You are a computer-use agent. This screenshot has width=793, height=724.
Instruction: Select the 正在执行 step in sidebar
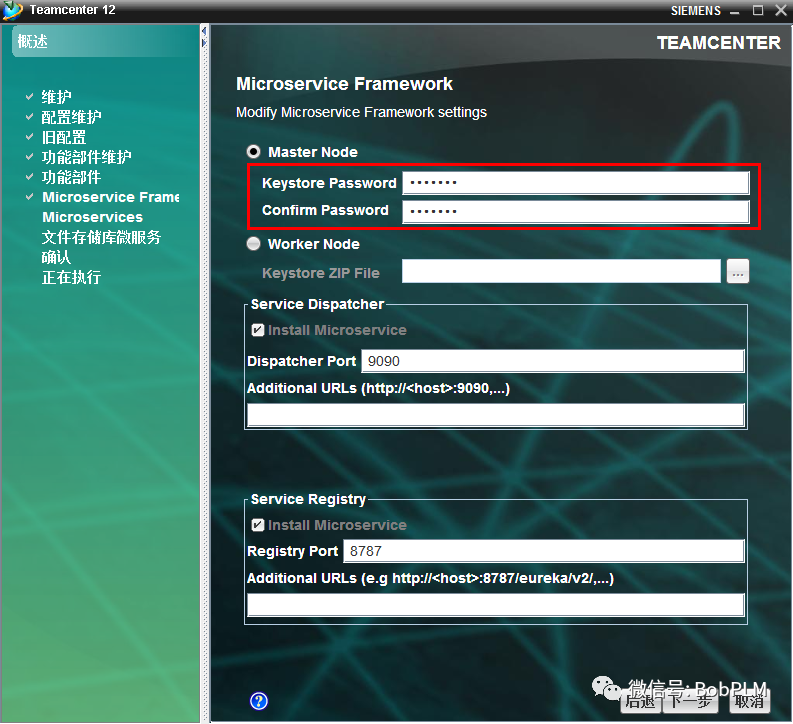[x=71, y=277]
